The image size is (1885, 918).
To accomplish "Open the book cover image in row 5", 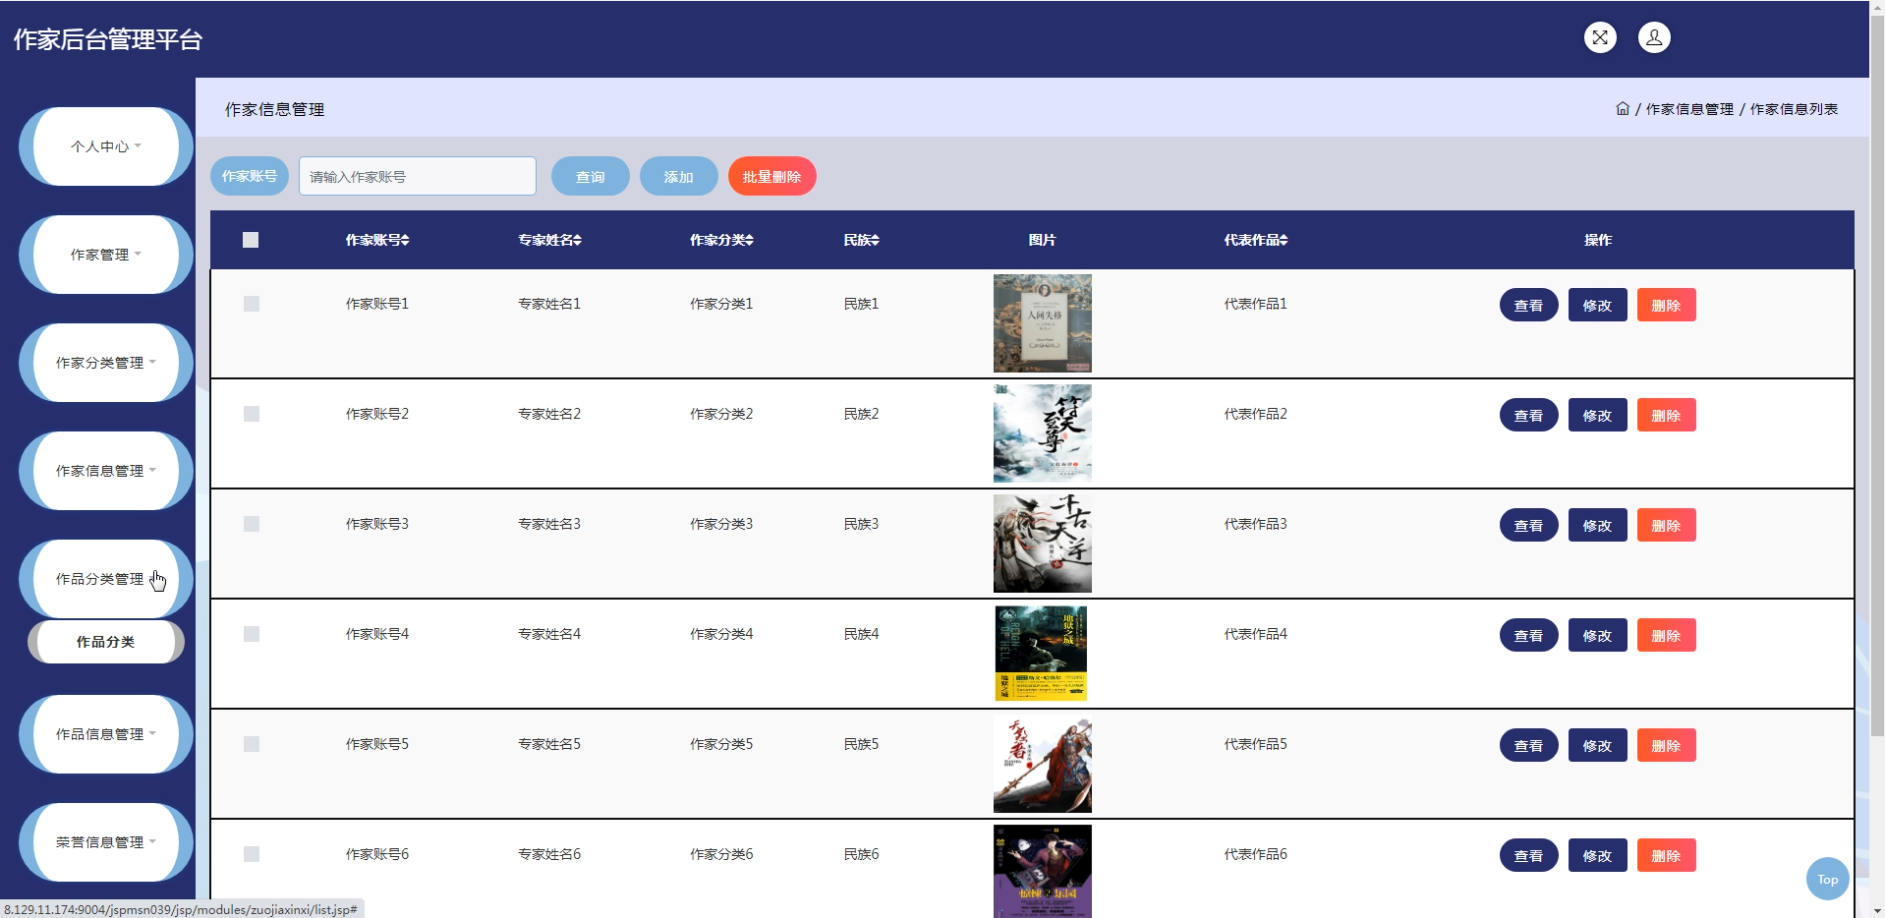I will click(1042, 763).
